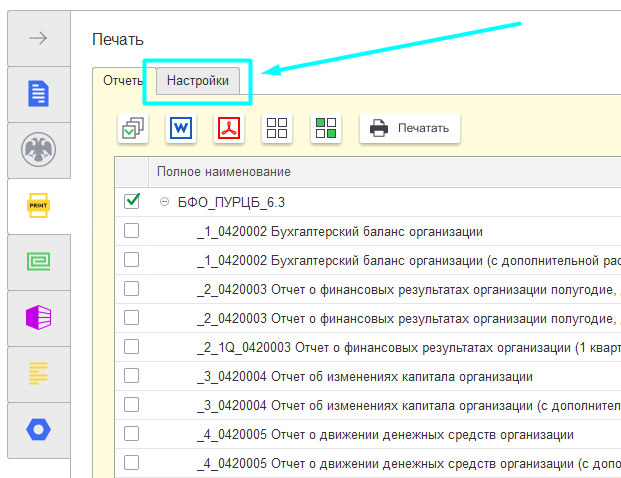Open the purple cube sidebar icon
Image resolution: width=621 pixels, height=478 pixels.
pyautogui.click(x=38, y=318)
